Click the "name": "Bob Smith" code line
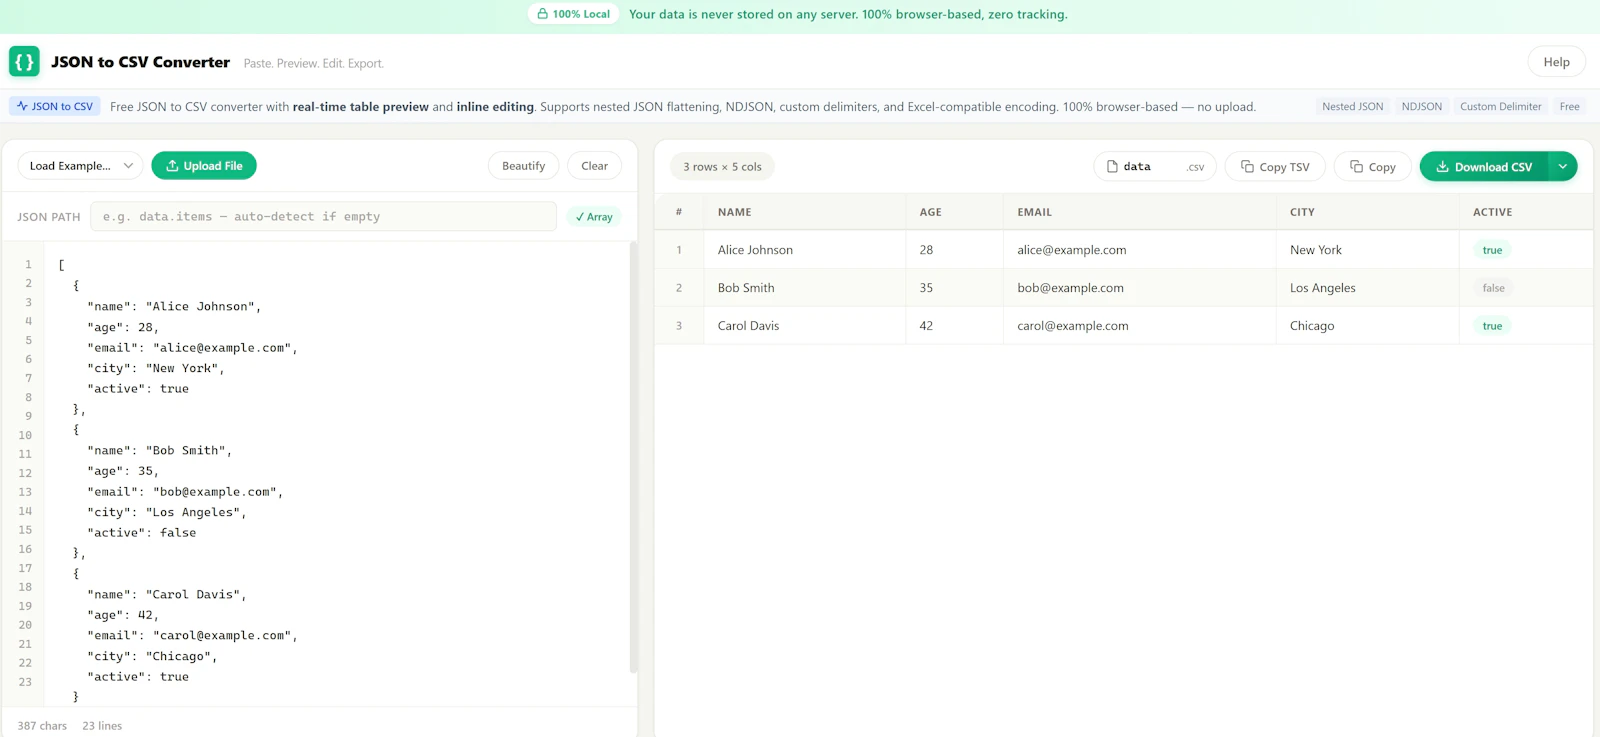1600x737 pixels. pyautogui.click(x=160, y=451)
